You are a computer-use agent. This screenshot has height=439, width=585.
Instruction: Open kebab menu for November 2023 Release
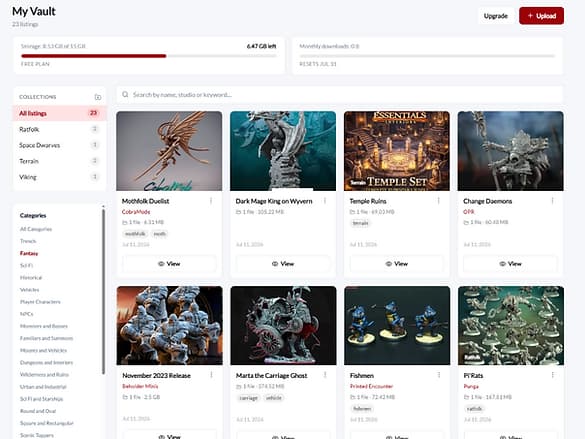click(x=212, y=375)
